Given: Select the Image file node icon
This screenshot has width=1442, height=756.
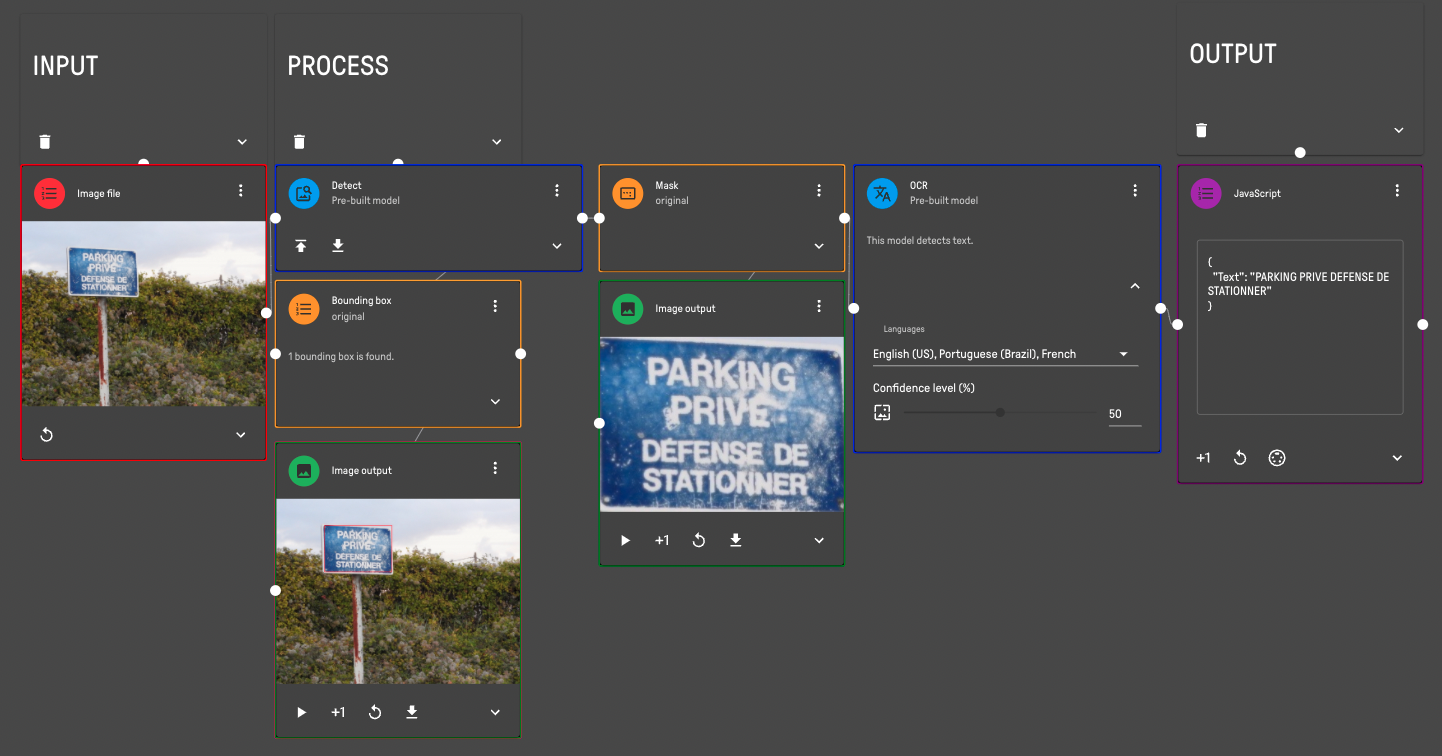Looking at the screenshot, I should pyautogui.click(x=49, y=193).
